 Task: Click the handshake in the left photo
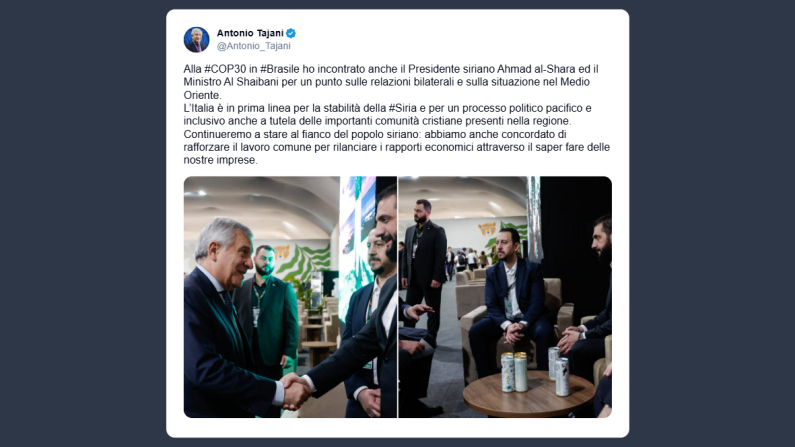[x=296, y=391]
